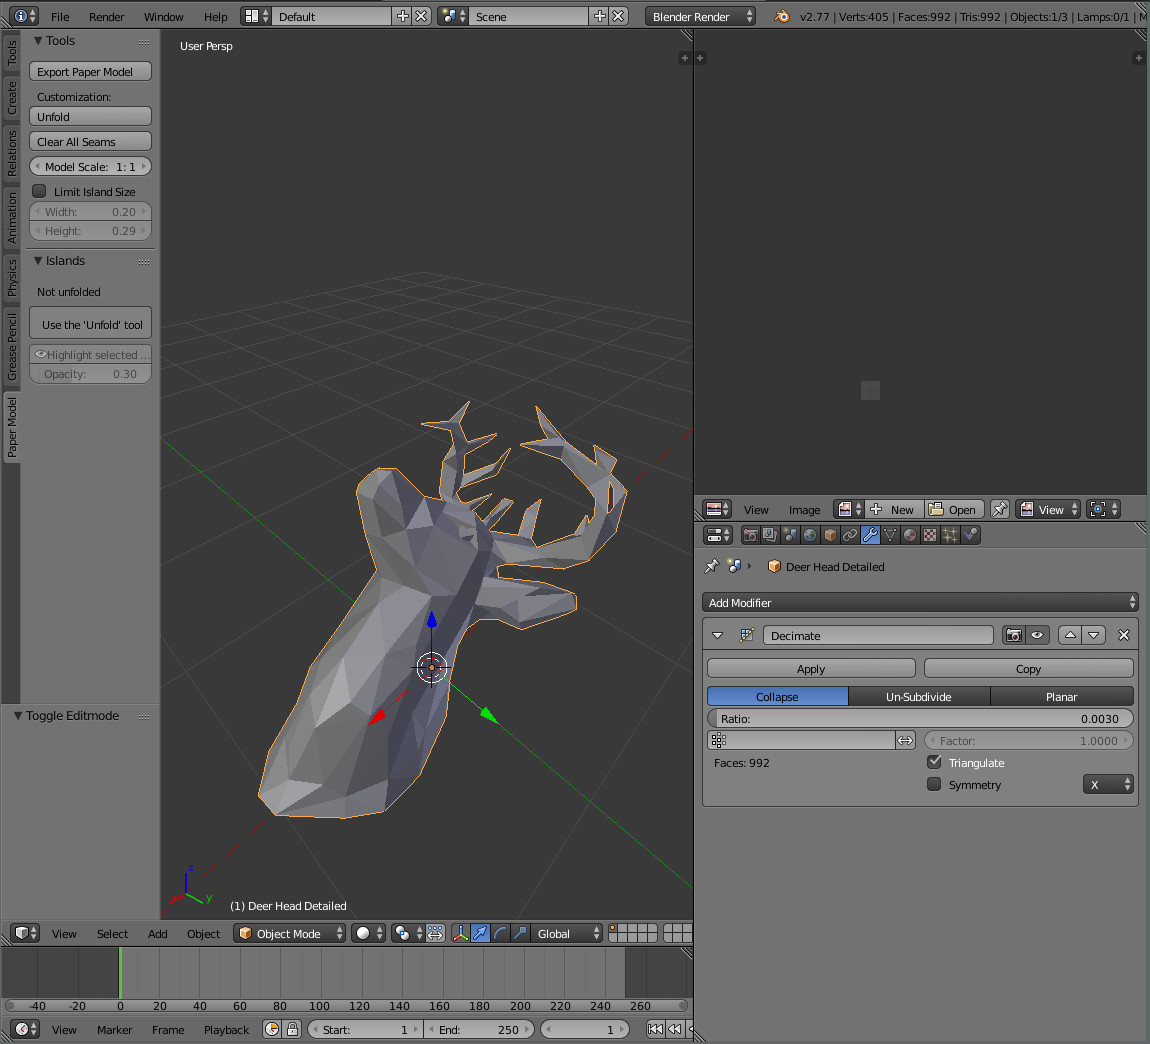Open the World properties globe tab
Viewport: 1150px width, 1044px height.
[810, 535]
